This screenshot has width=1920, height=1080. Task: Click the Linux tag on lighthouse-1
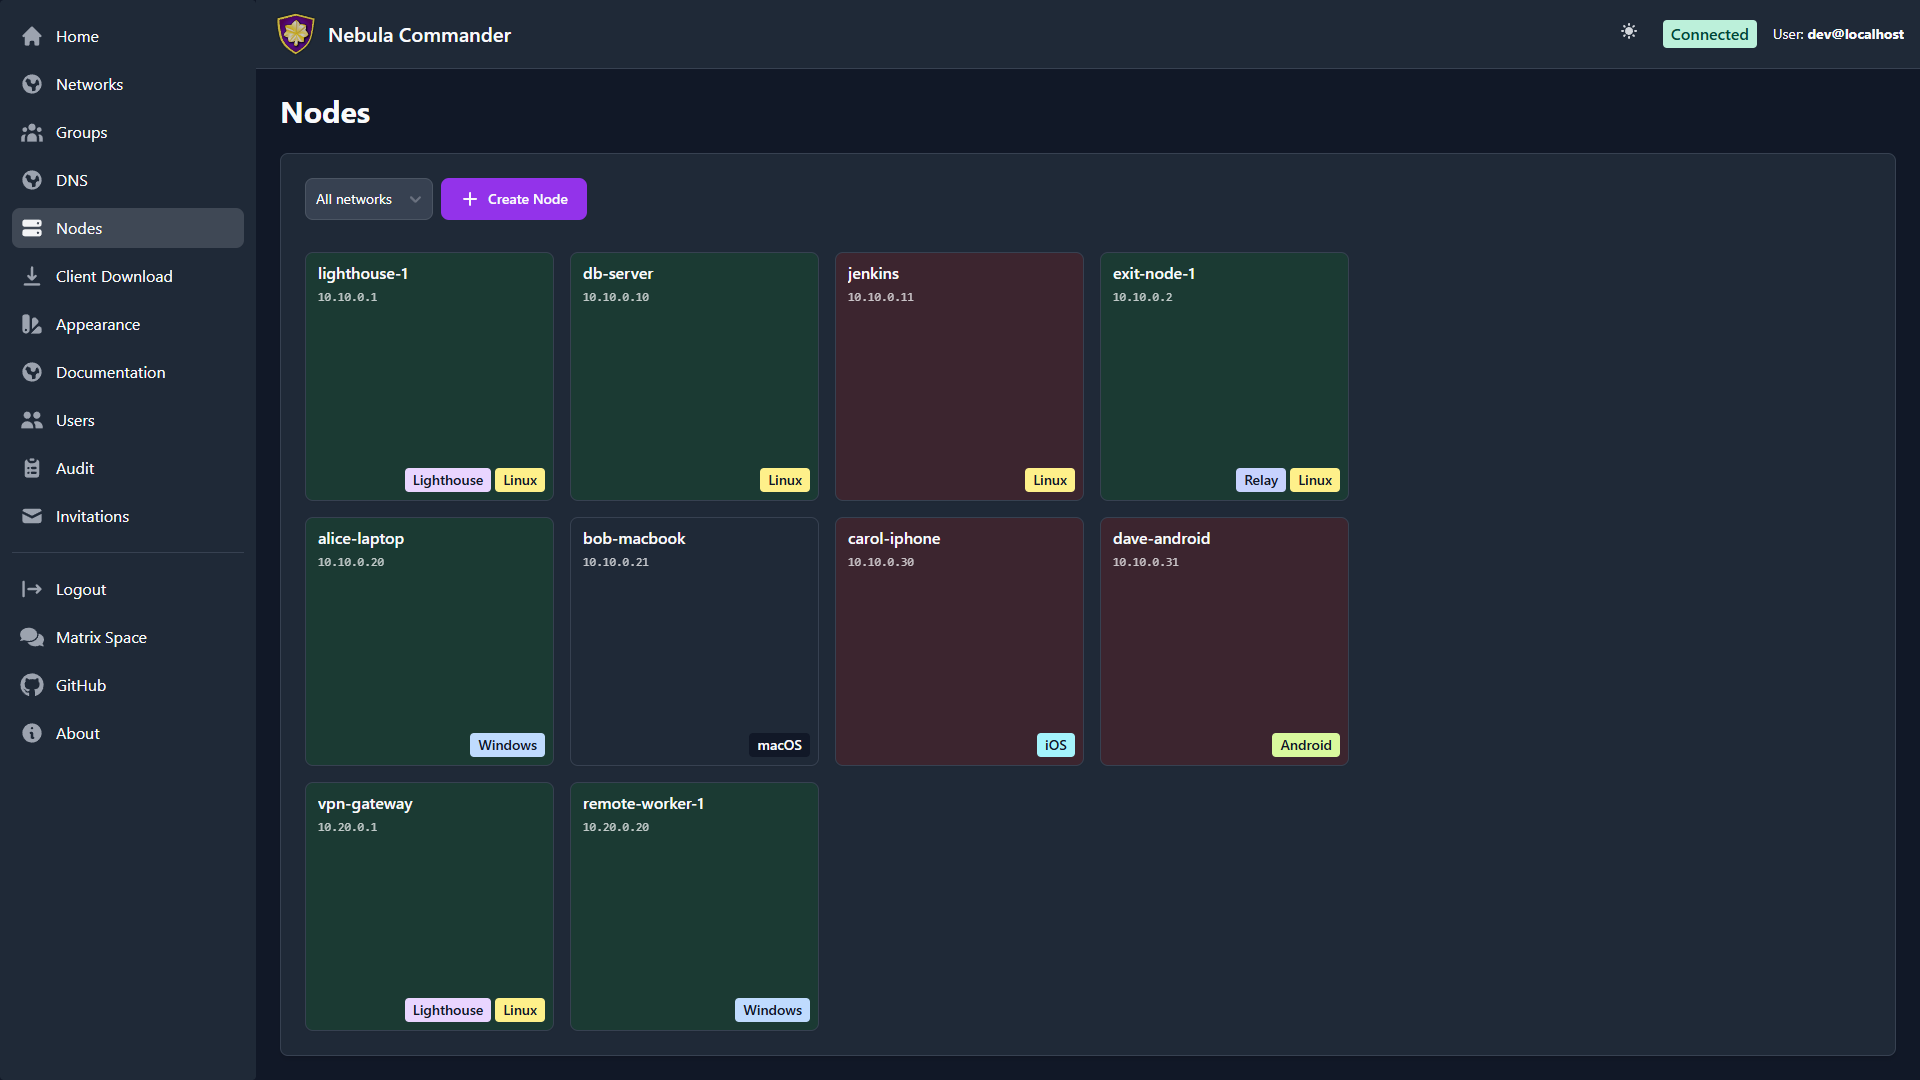[x=520, y=480]
